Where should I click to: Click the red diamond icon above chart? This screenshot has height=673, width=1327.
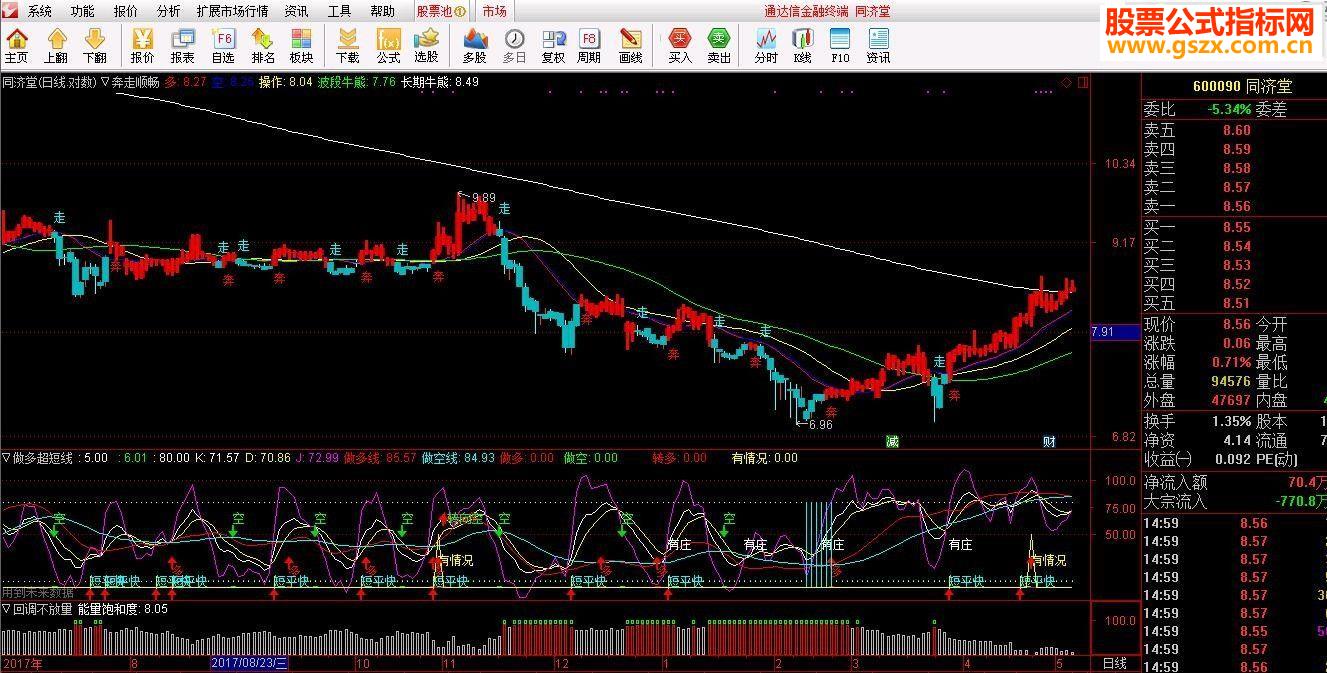[x=1067, y=82]
